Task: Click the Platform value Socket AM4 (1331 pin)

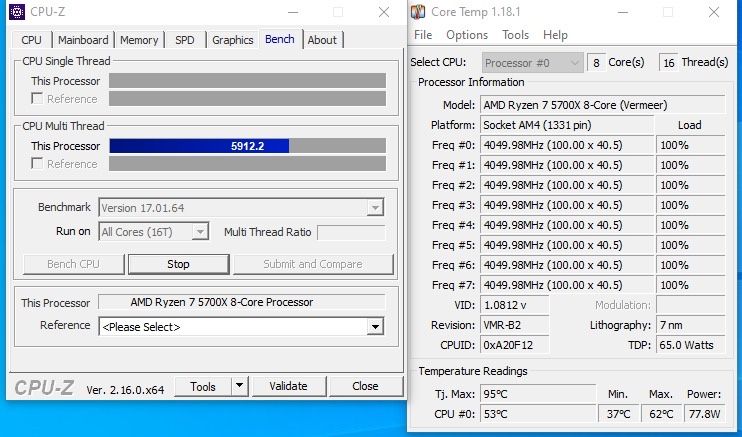Action: (x=567, y=125)
